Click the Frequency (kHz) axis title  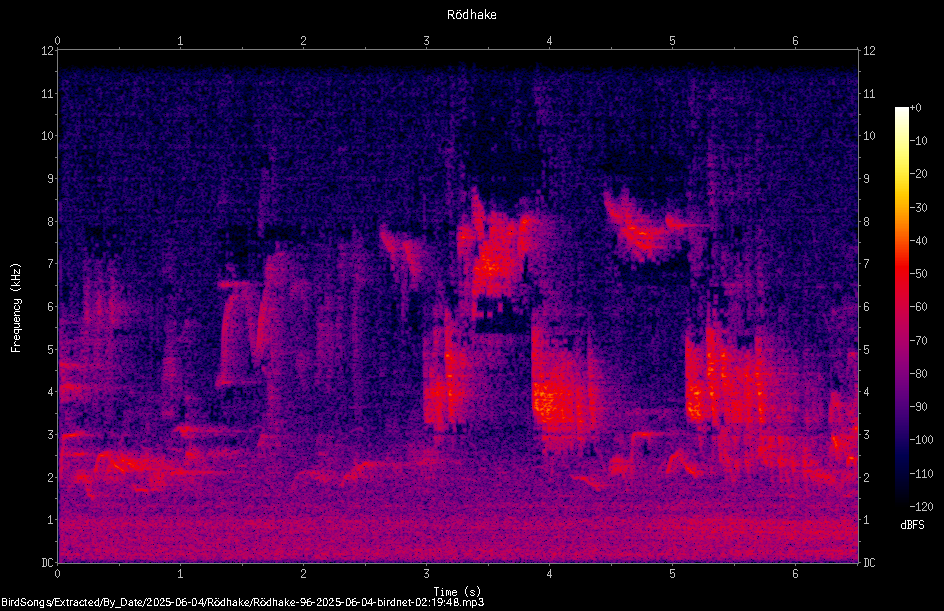tap(16, 307)
